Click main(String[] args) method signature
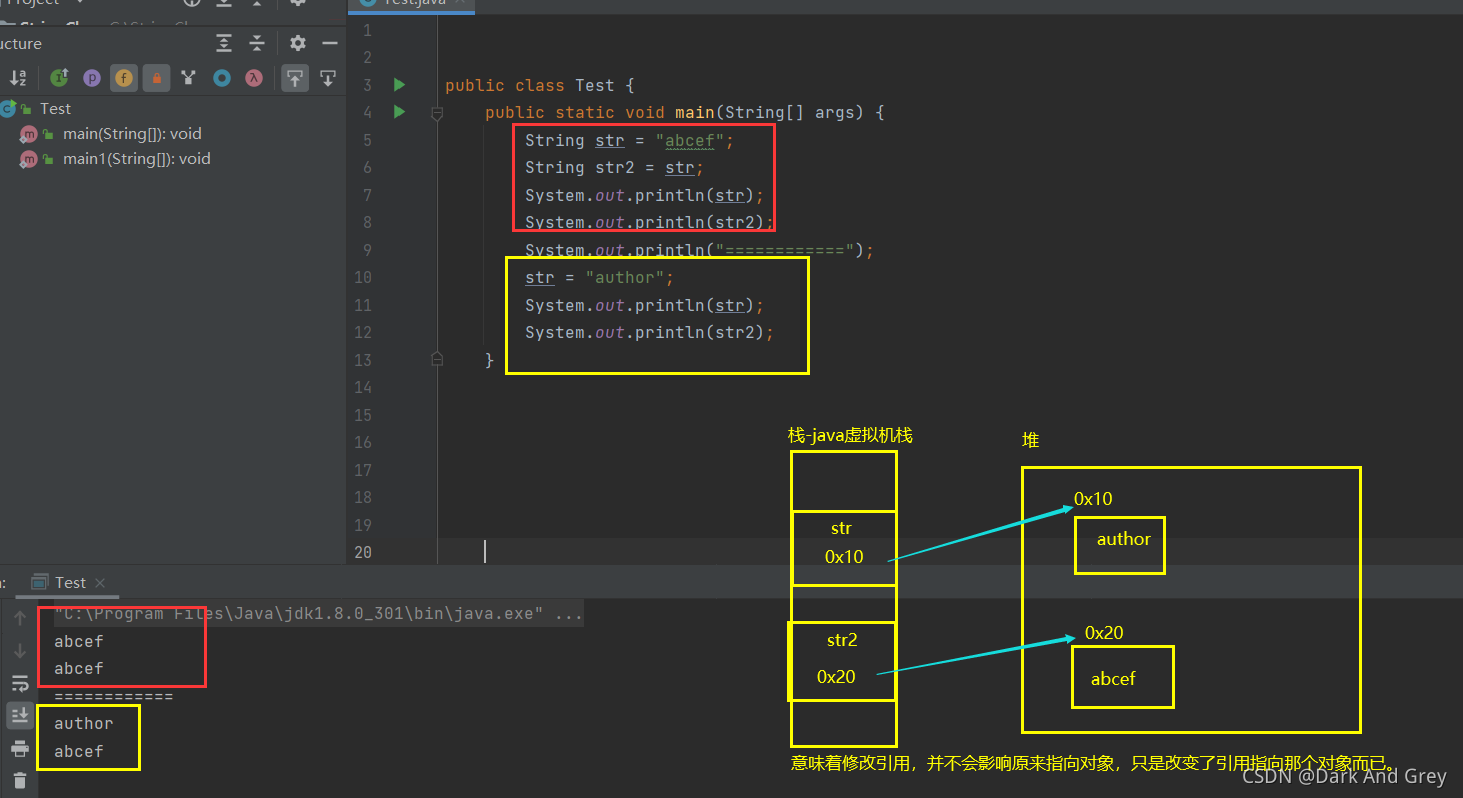 pos(685,112)
